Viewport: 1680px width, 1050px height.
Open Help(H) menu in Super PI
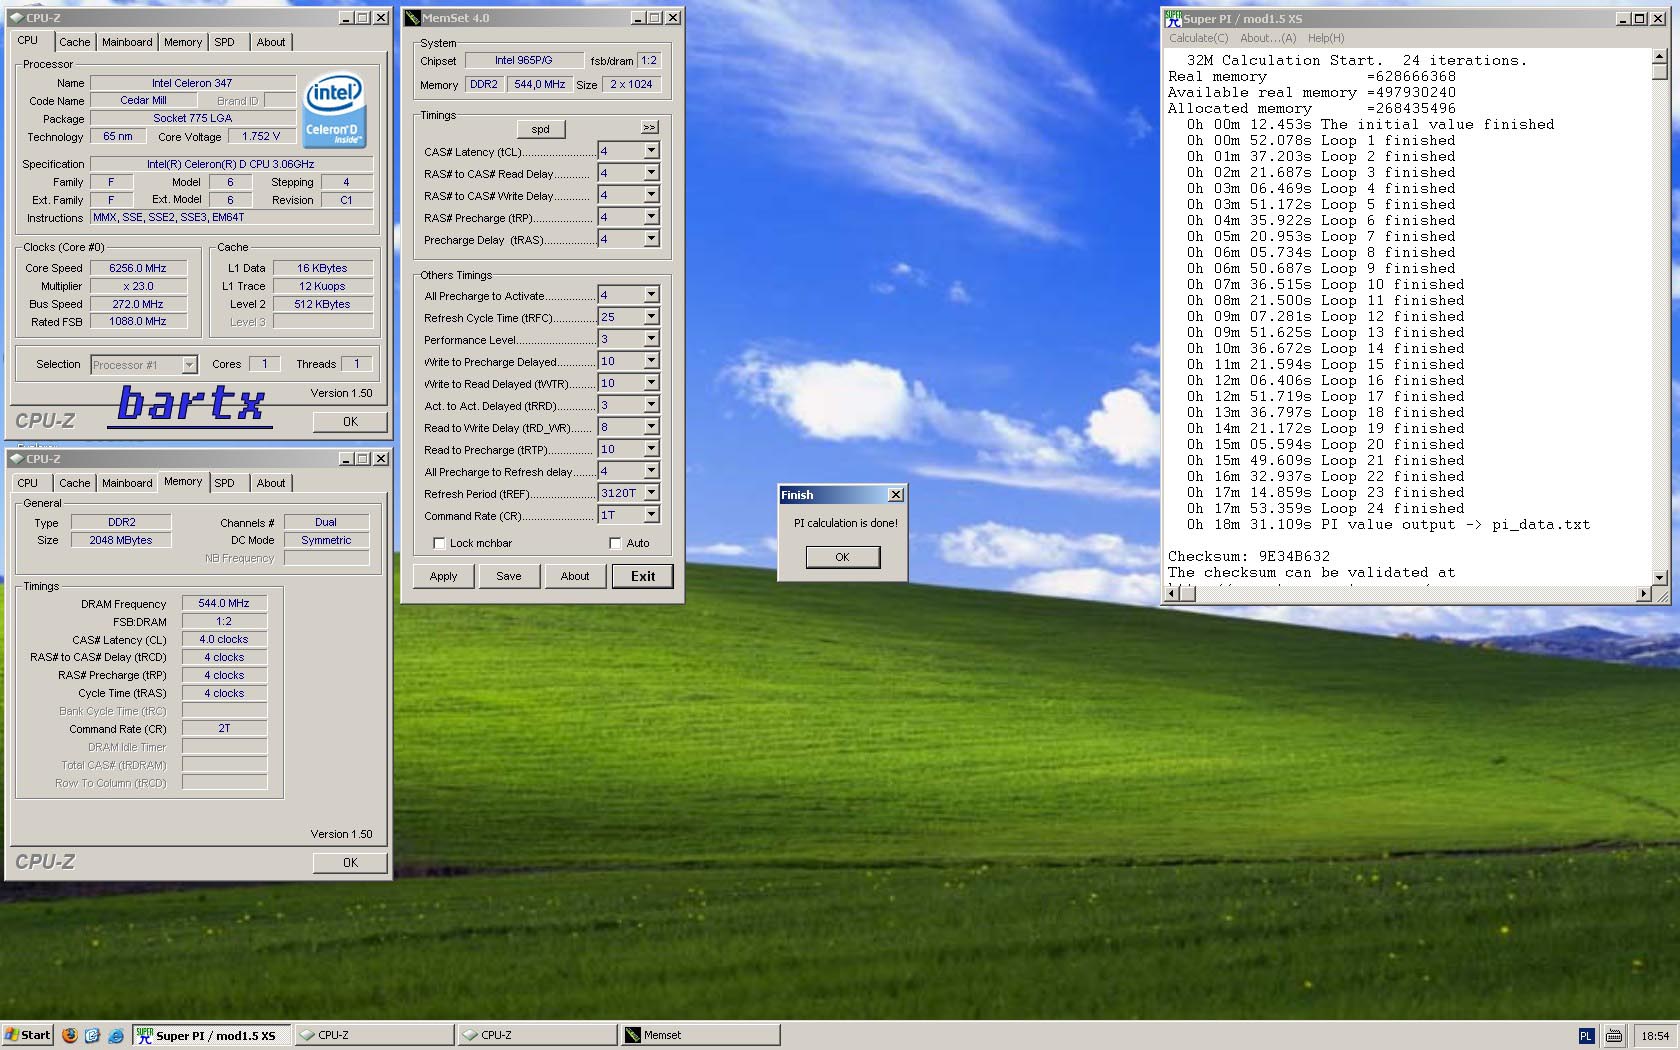point(1326,38)
